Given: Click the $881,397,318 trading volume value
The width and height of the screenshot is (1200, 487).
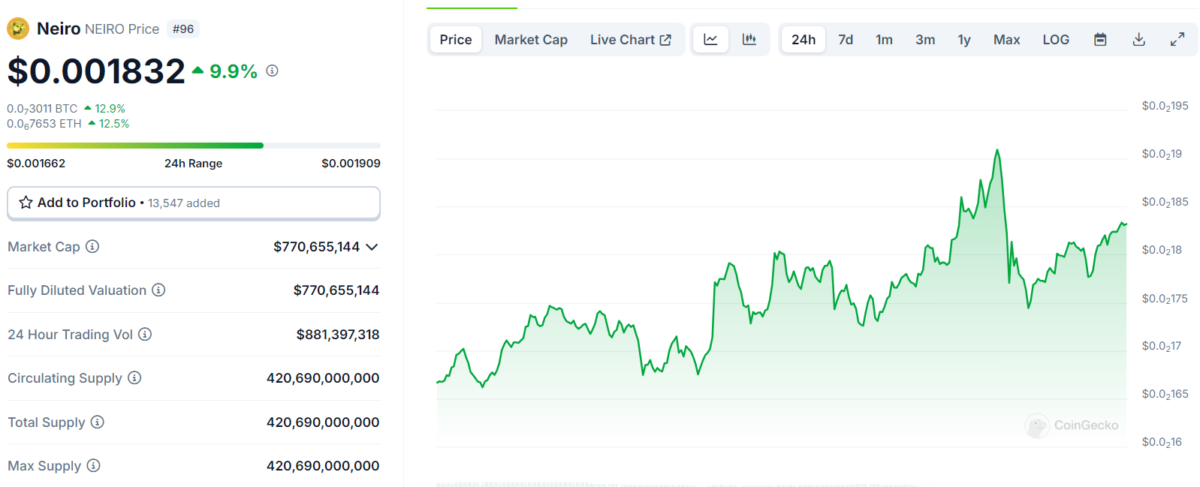Looking at the screenshot, I should (x=338, y=334).
